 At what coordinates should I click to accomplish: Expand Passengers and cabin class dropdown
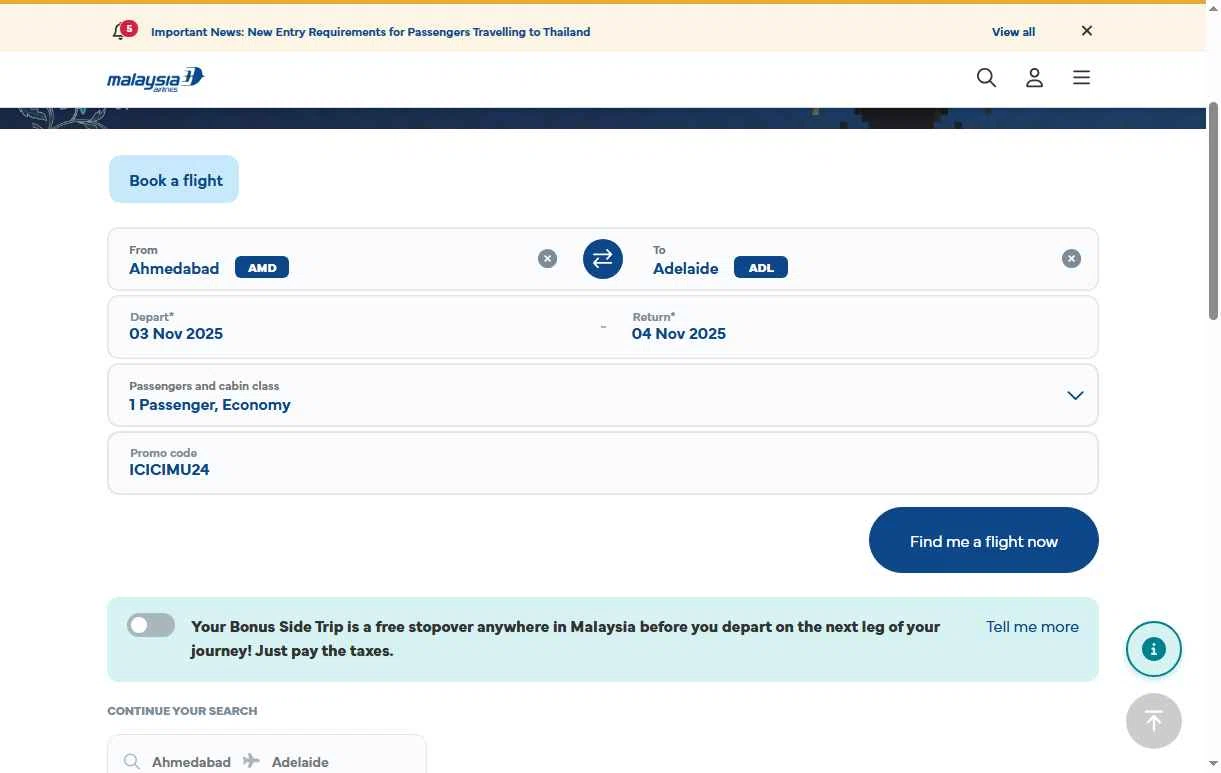603,395
